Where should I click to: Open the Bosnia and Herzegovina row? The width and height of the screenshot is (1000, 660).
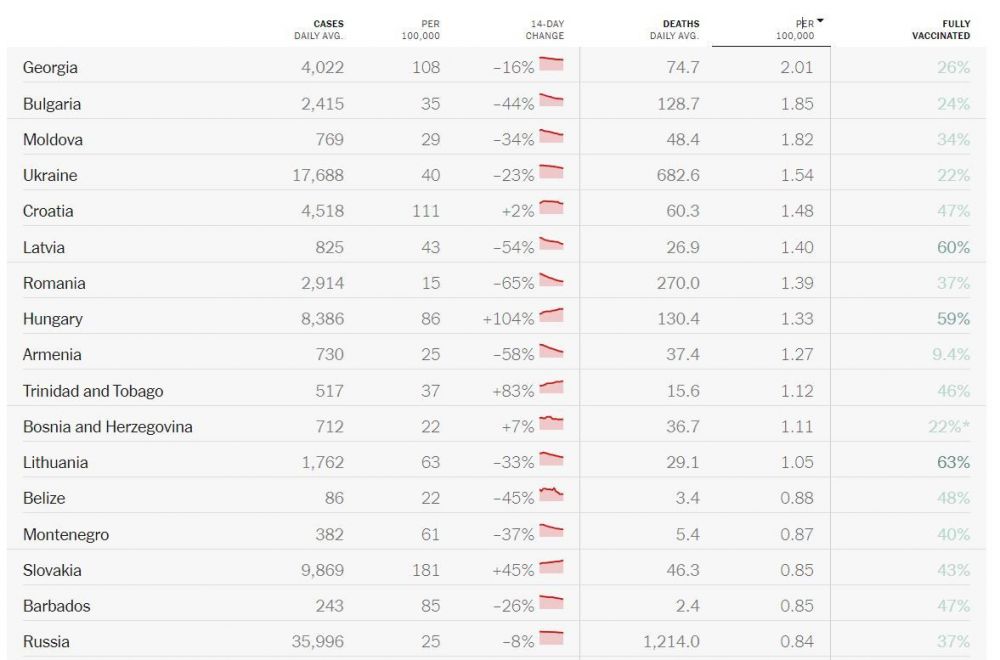[x=108, y=427]
